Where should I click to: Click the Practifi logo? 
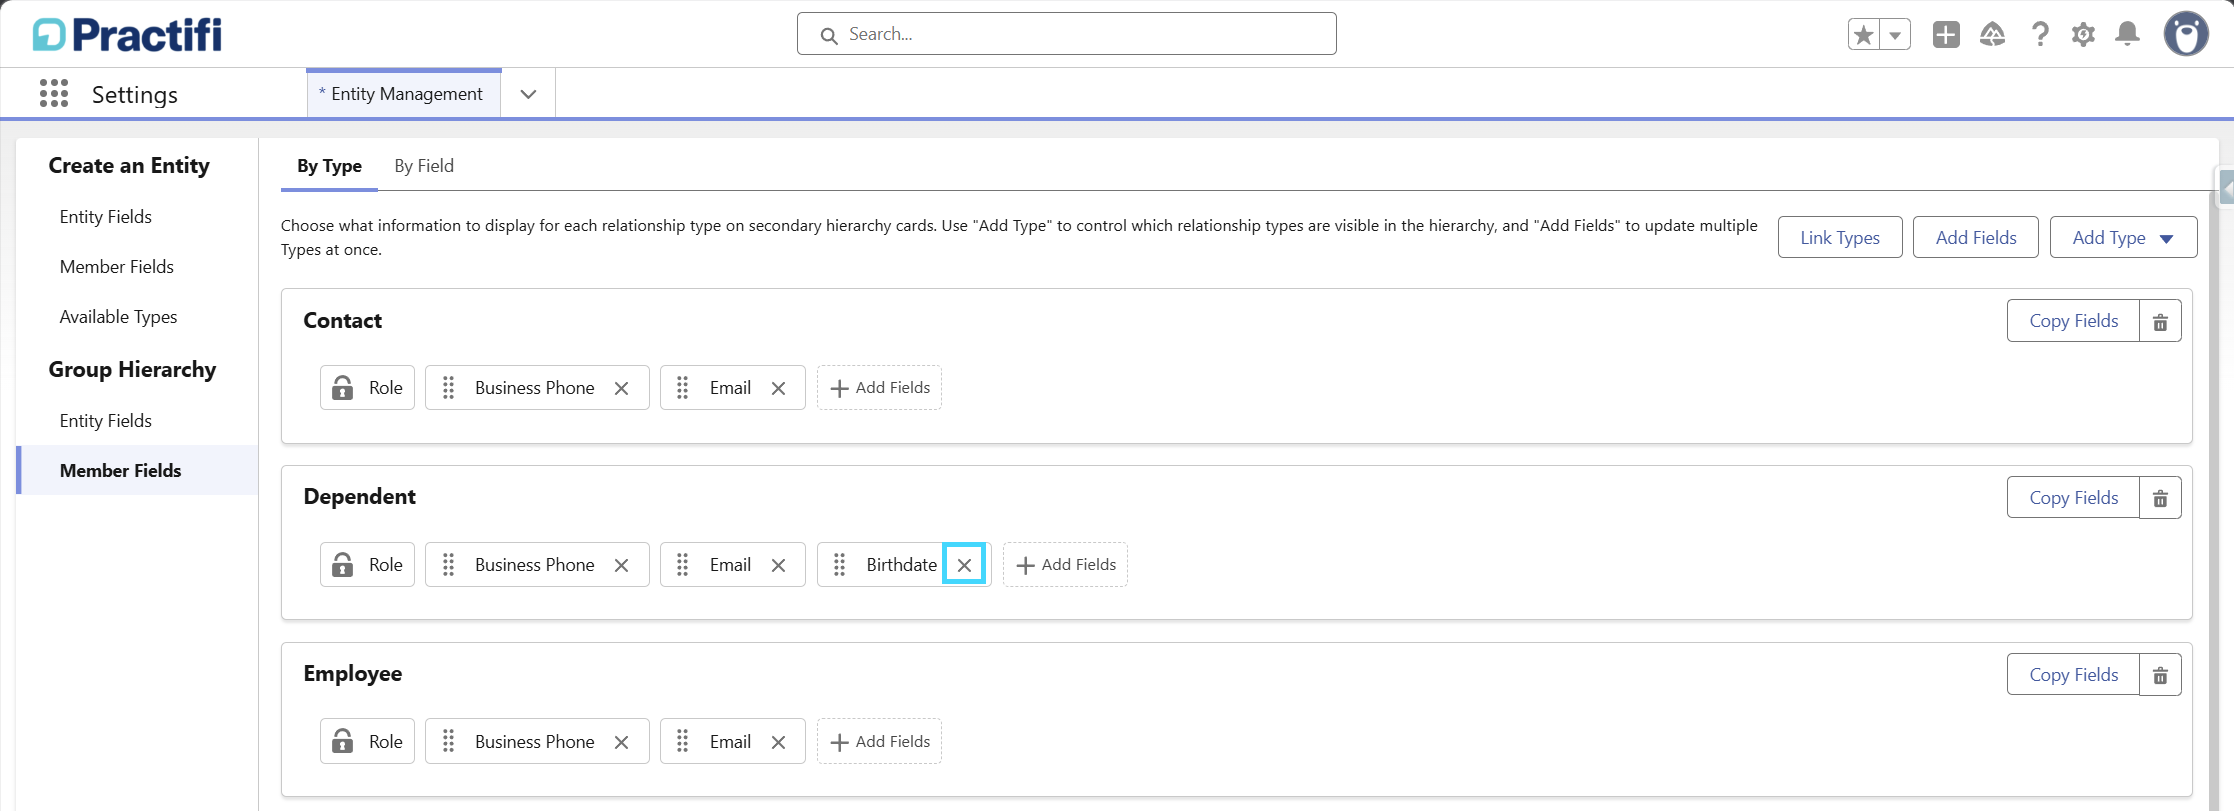127,35
